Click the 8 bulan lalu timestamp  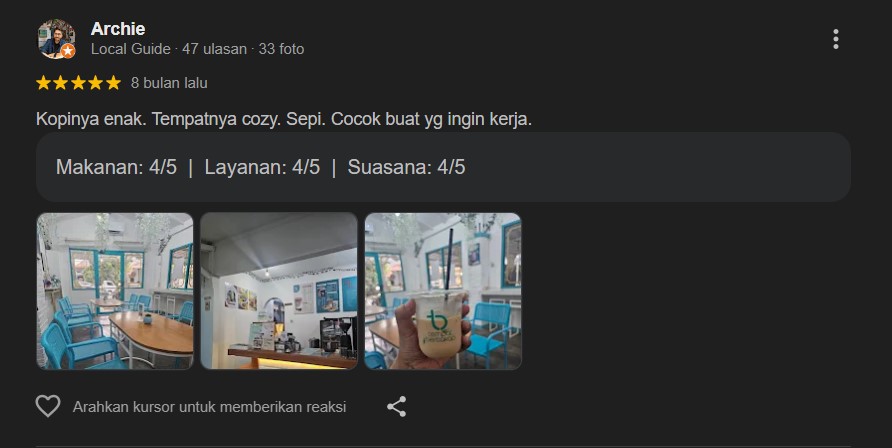click(x=169, y=83)
